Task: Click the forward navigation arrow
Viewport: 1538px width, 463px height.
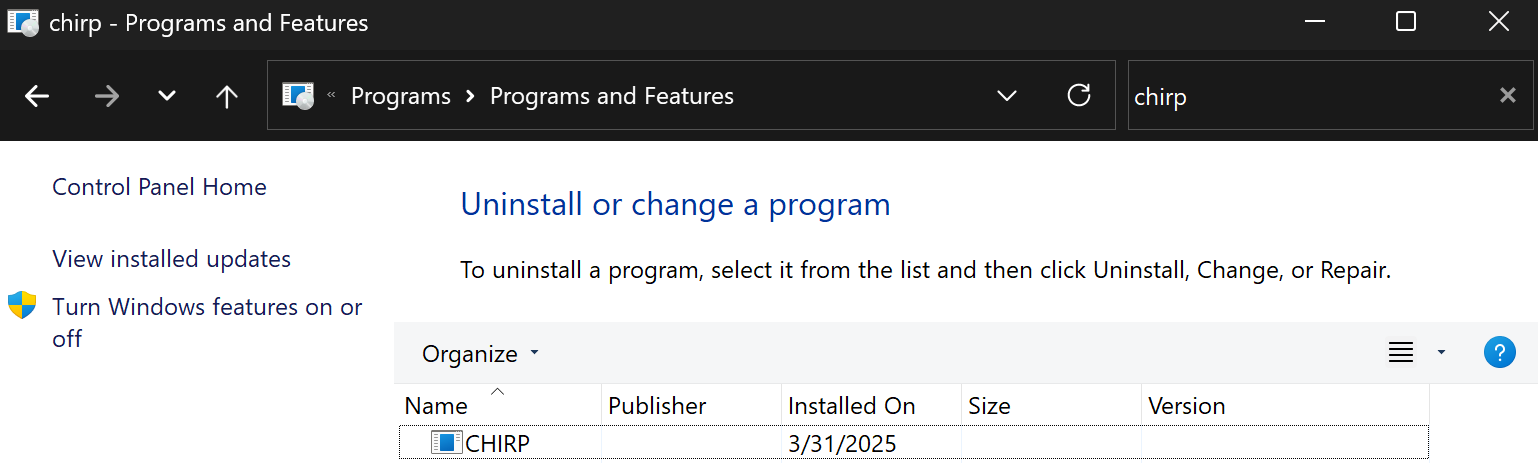Action: click(x=106, y=96)
